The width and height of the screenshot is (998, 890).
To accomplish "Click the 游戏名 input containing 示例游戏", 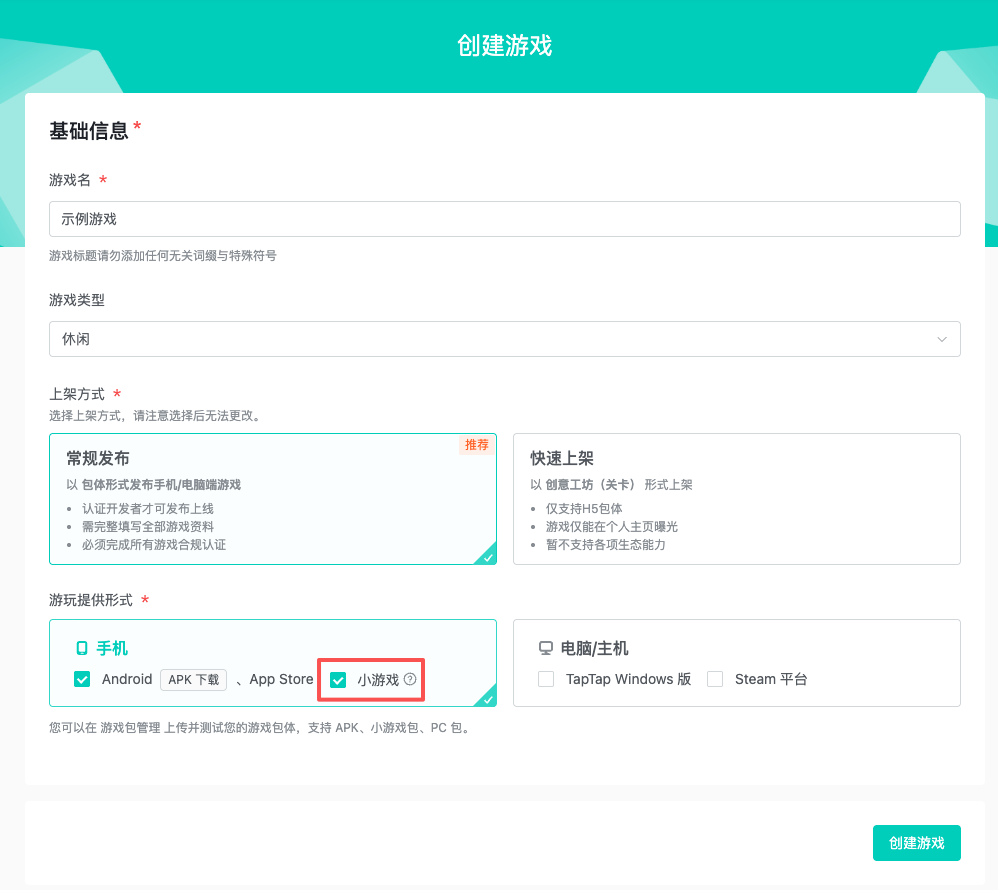I will pyautogui.click(x=504, y=219).
